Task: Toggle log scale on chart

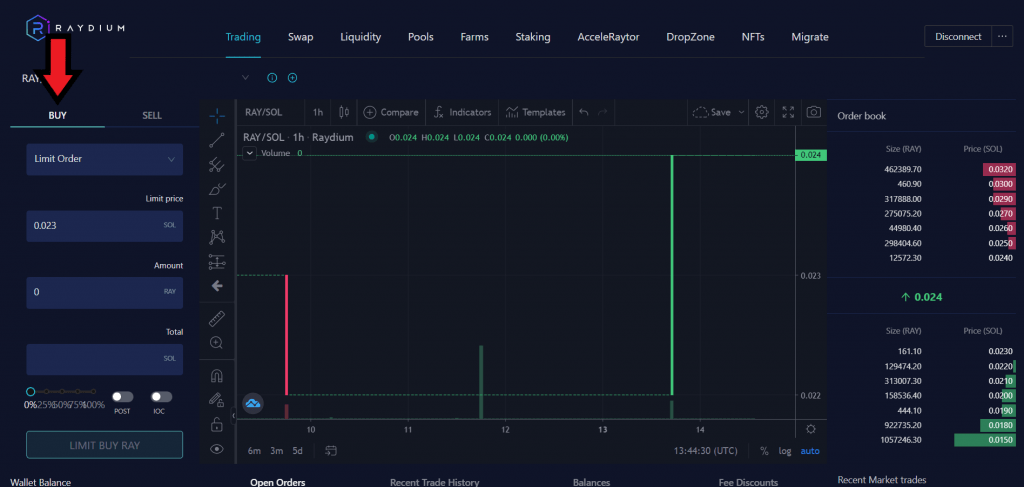Action: point(785,451)
